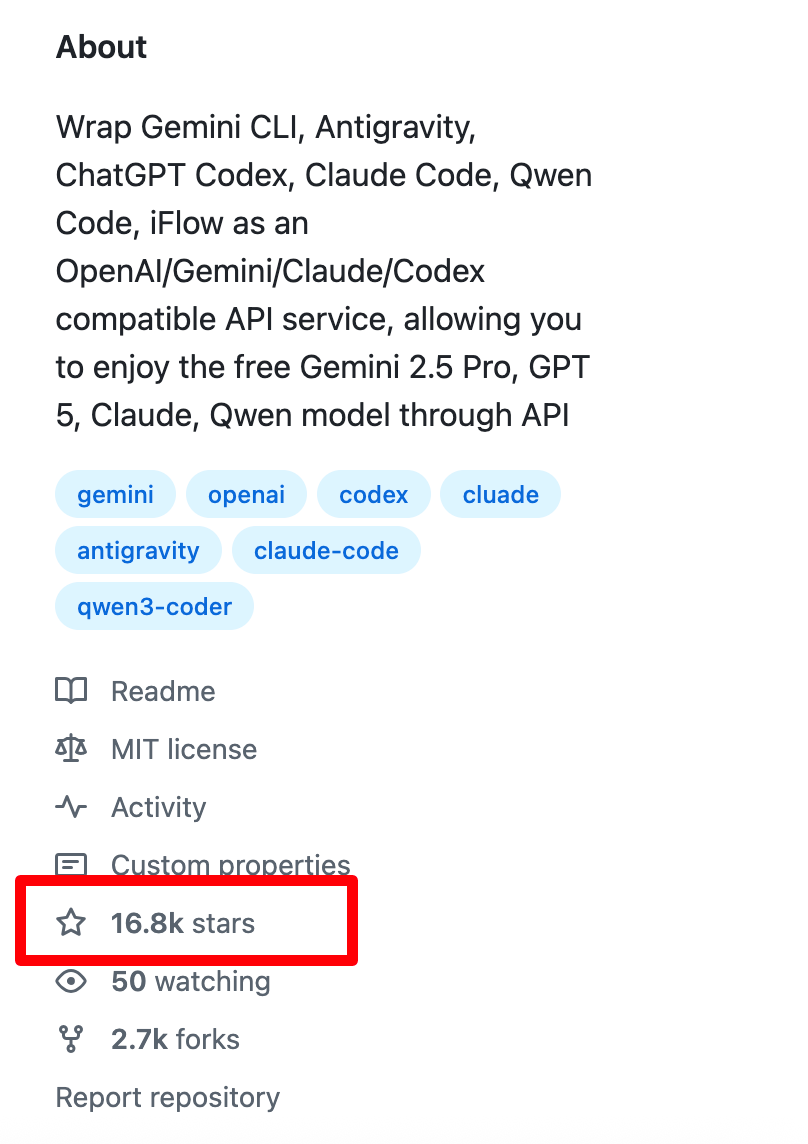Click the qwen3-coder topic tag
The height and width of the screenshot is (1144, 808).
pyautogui.click(x=154, y=607)
